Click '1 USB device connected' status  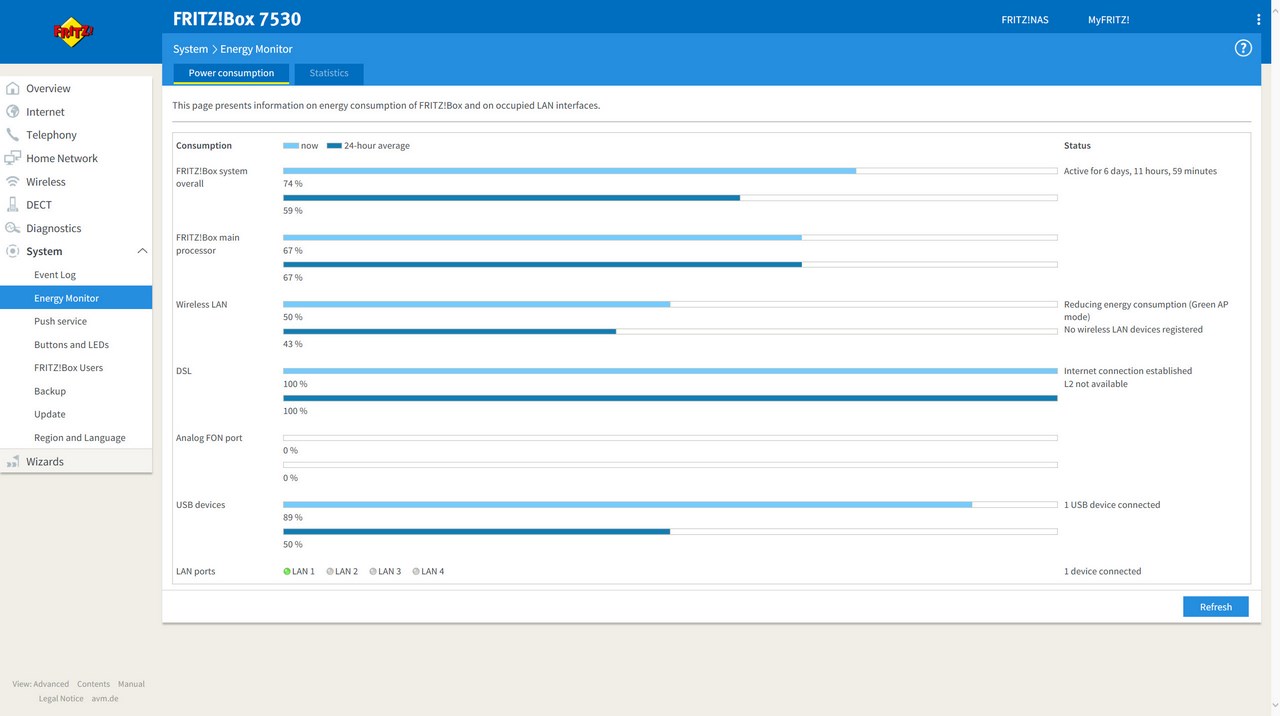pos(1112,505)
